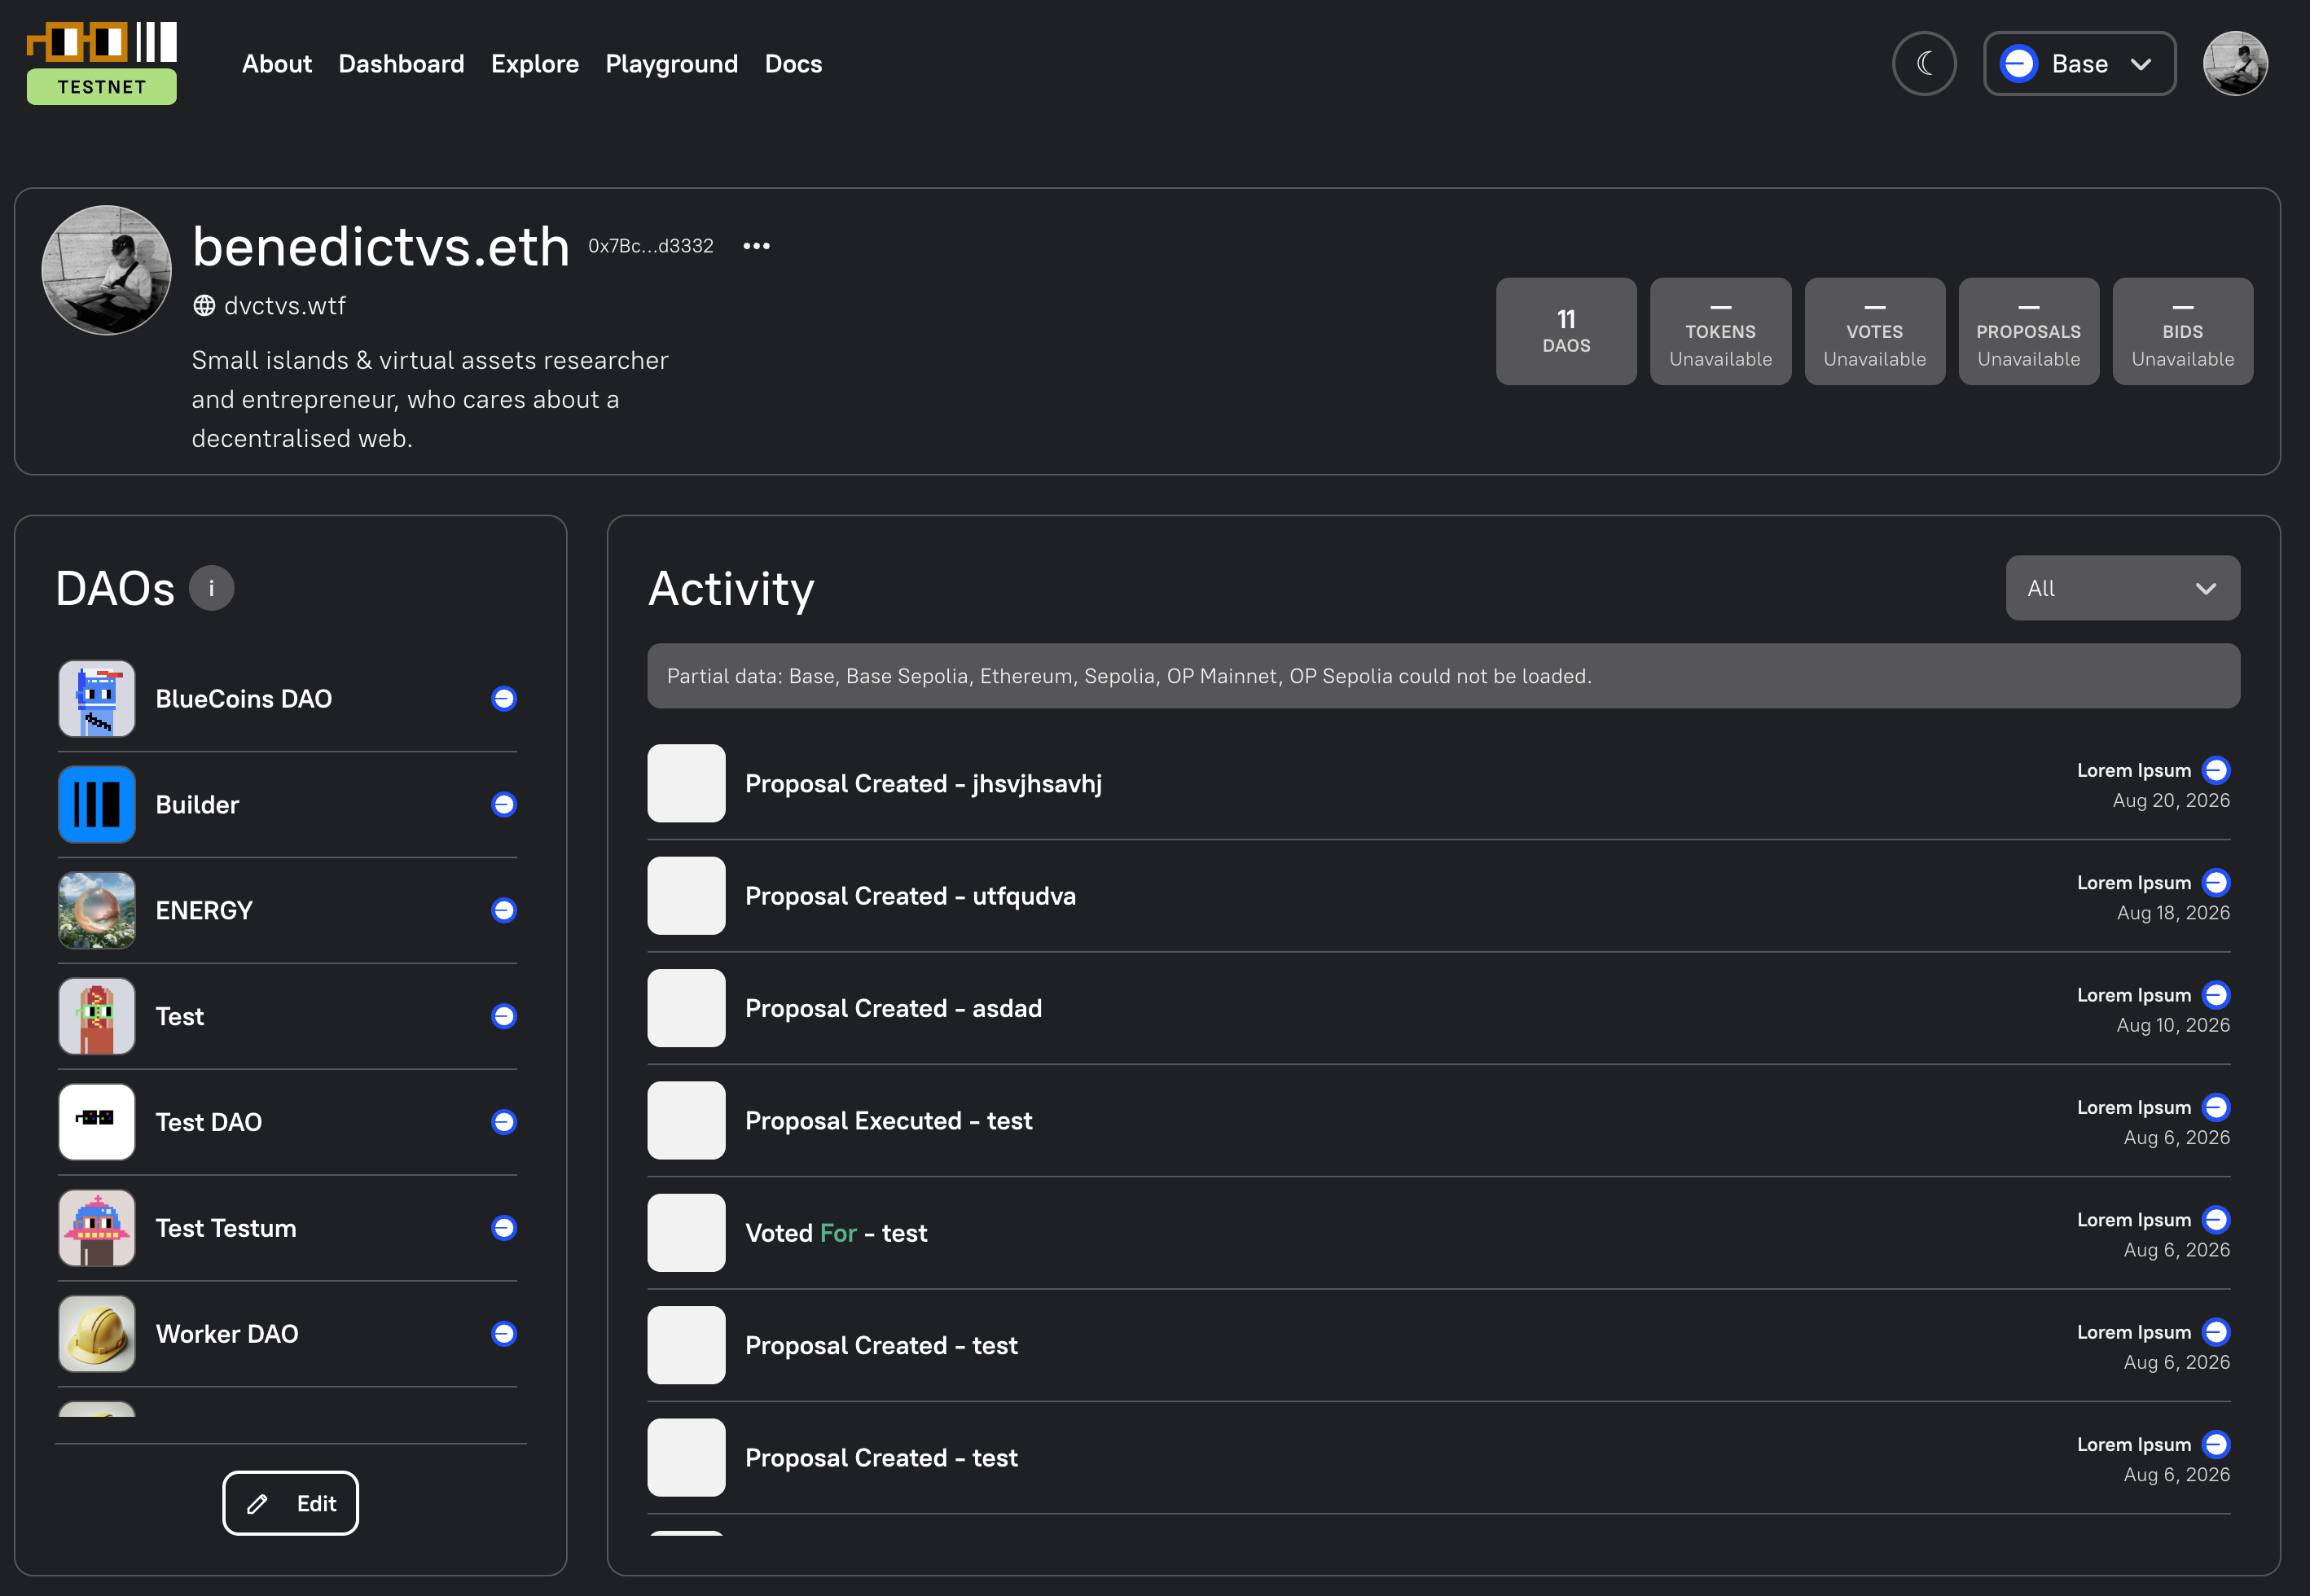Click Base chain icon beside BlueCoins DAO
The width and height of the screenshot is (2310, 1596).
click(504, 698)
